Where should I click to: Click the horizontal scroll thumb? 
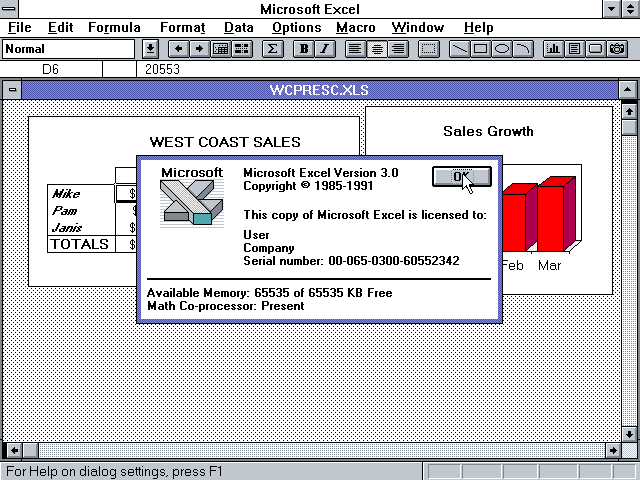coord(30,451)
